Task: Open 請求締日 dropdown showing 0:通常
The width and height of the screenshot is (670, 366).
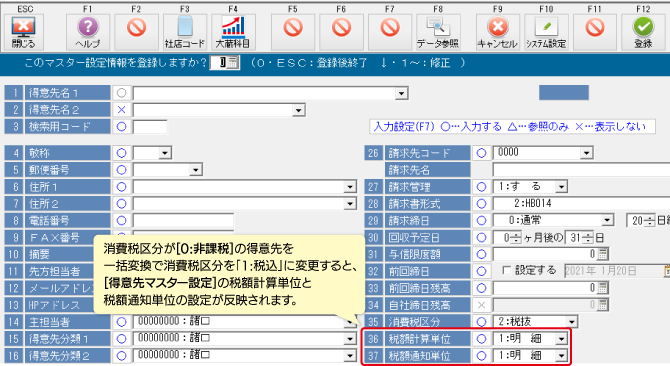Action: point(607,221)
